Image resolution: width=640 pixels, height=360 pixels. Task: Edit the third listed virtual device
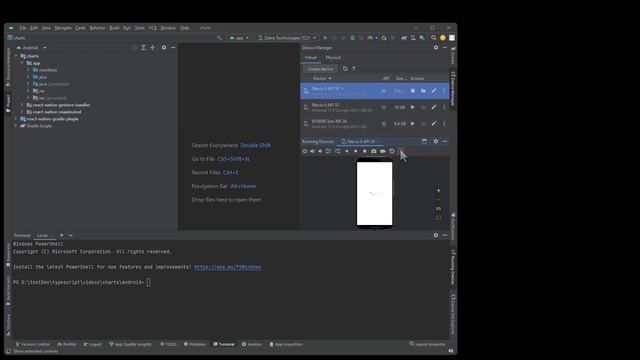pos(434,124)
